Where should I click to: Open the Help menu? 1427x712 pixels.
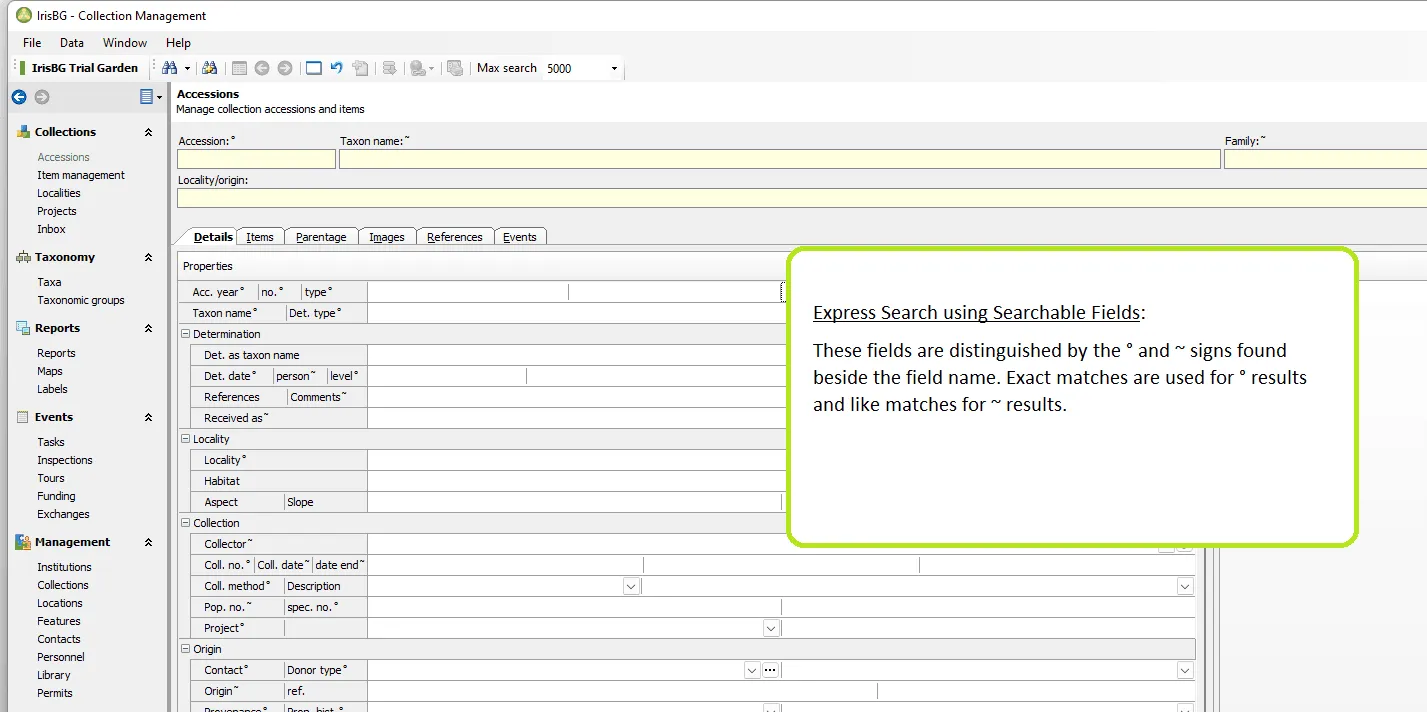point(178,43)
